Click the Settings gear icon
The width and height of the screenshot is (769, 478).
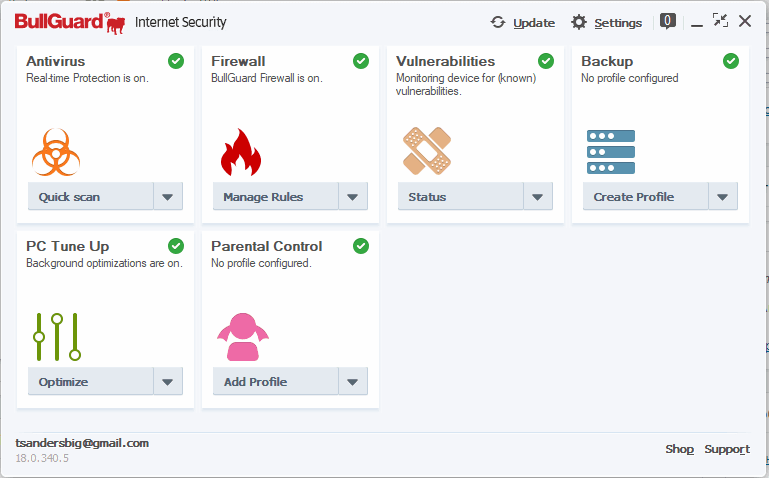coord(579,22)
